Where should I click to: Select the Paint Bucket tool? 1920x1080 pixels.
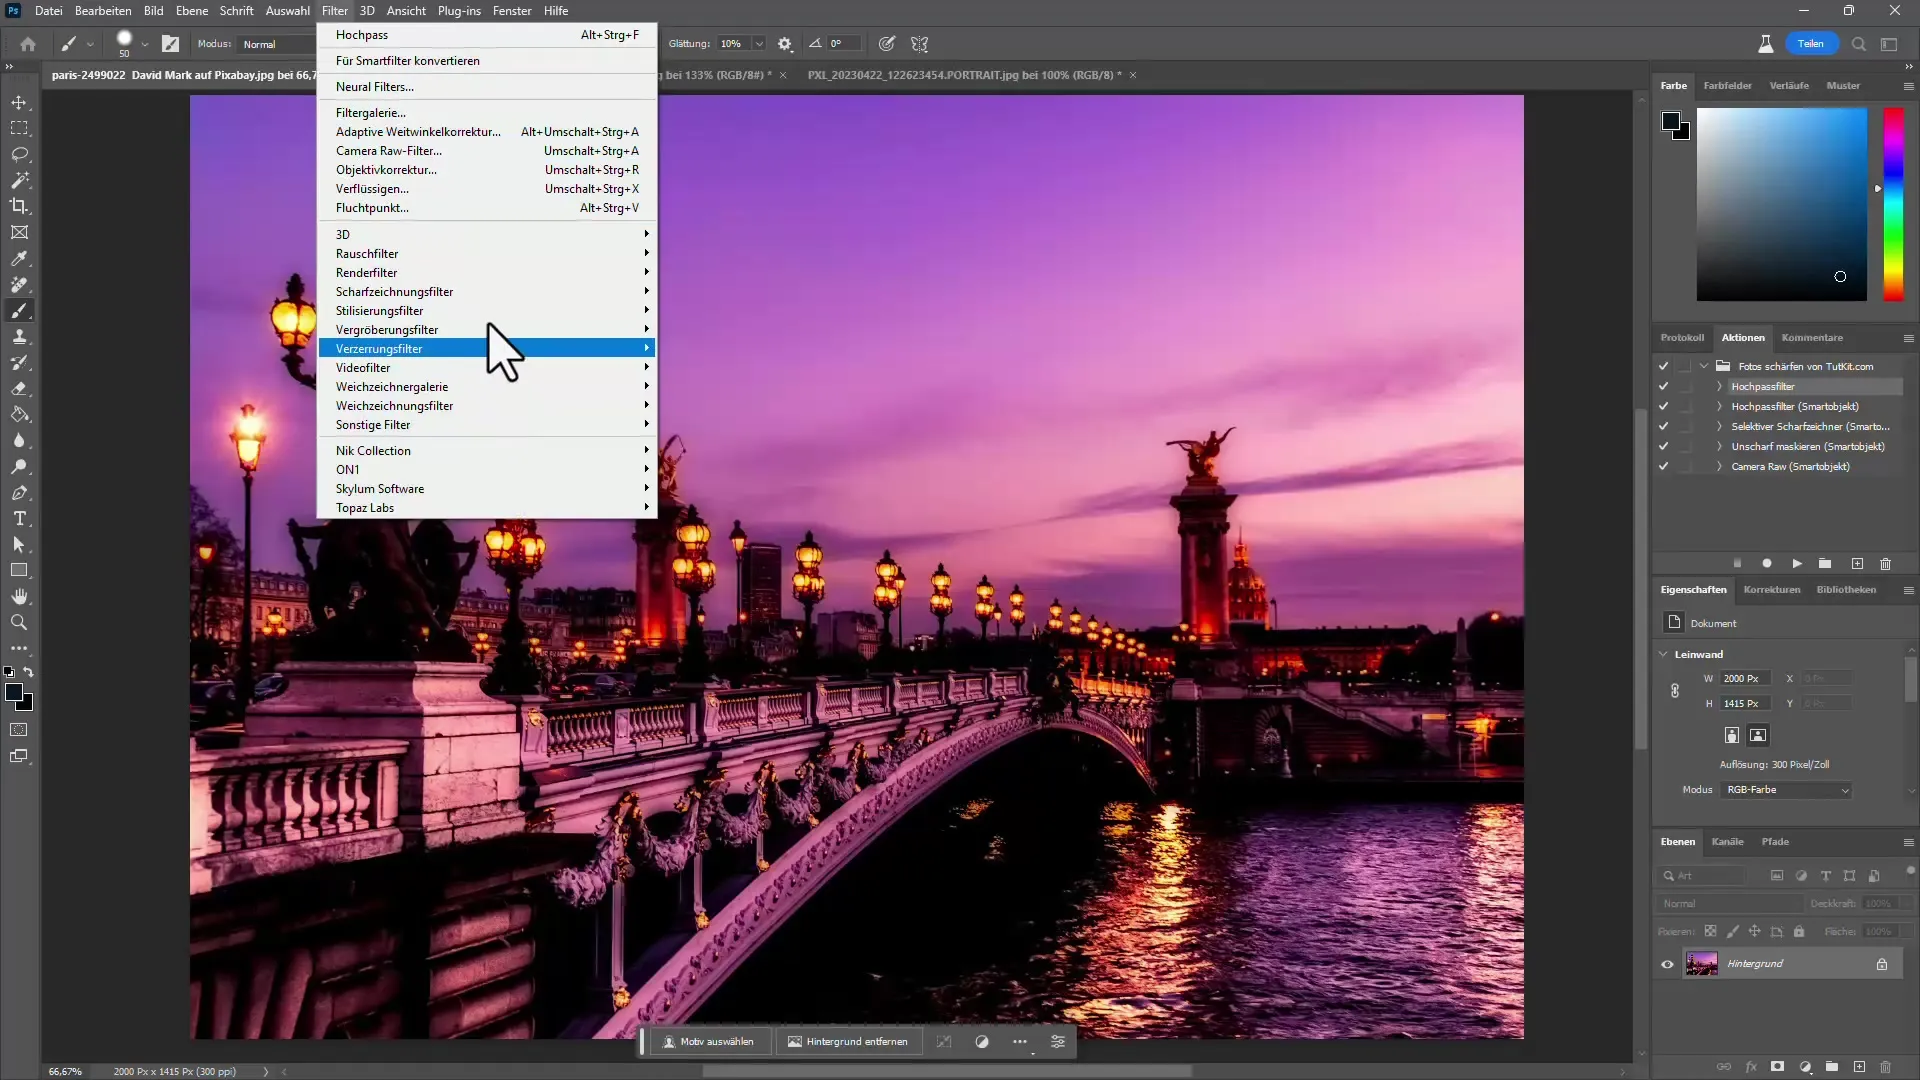click(x=19, y=415)
